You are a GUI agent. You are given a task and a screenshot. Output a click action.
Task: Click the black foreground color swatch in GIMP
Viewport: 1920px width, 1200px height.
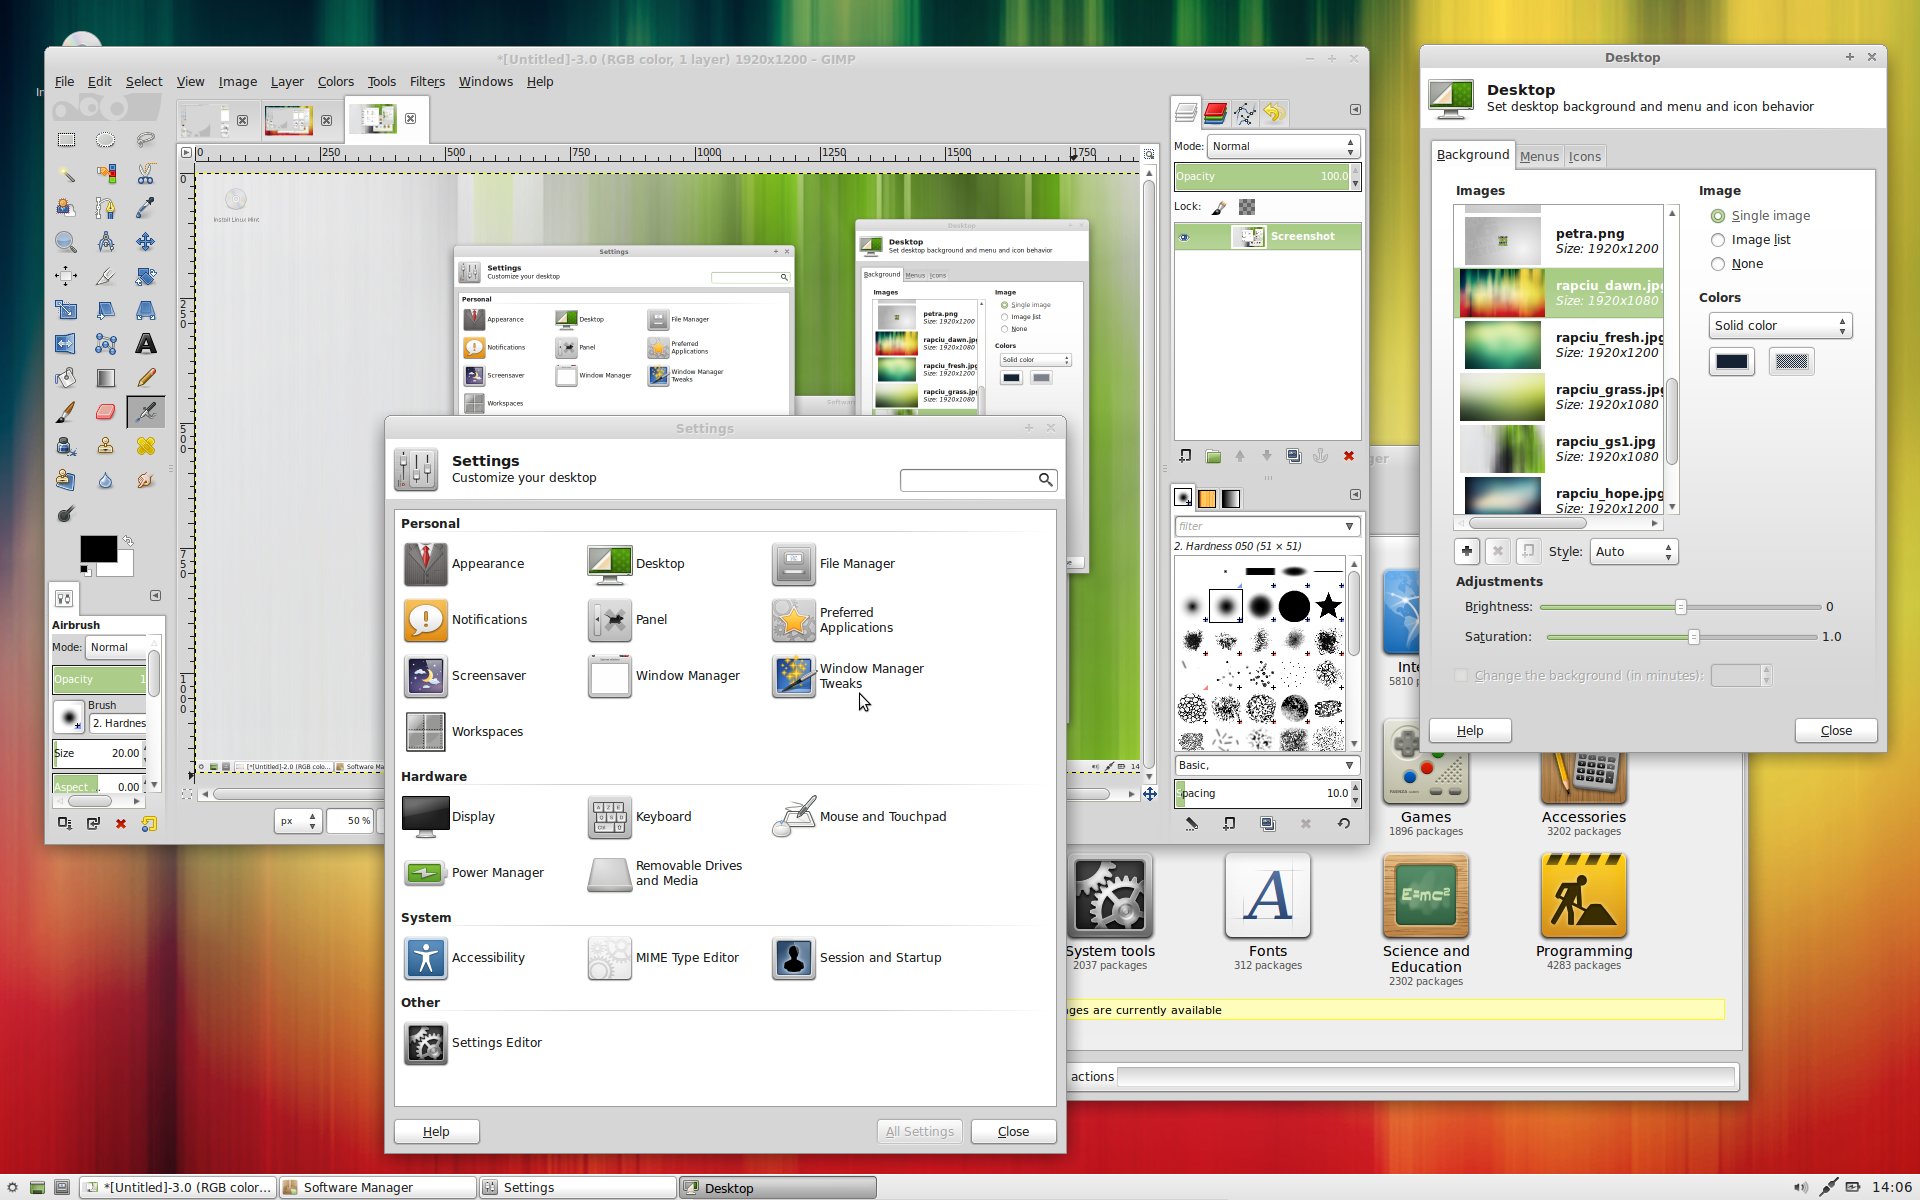[98, 549]
